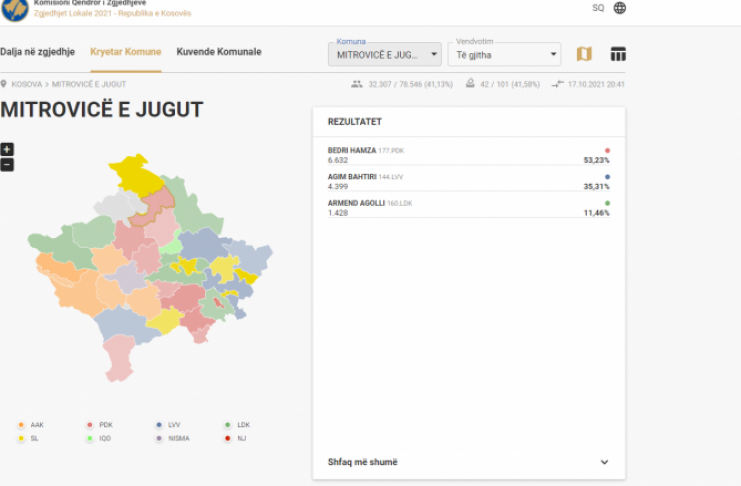
Task: Click the SQ language selector
Action: click(598, 8)
